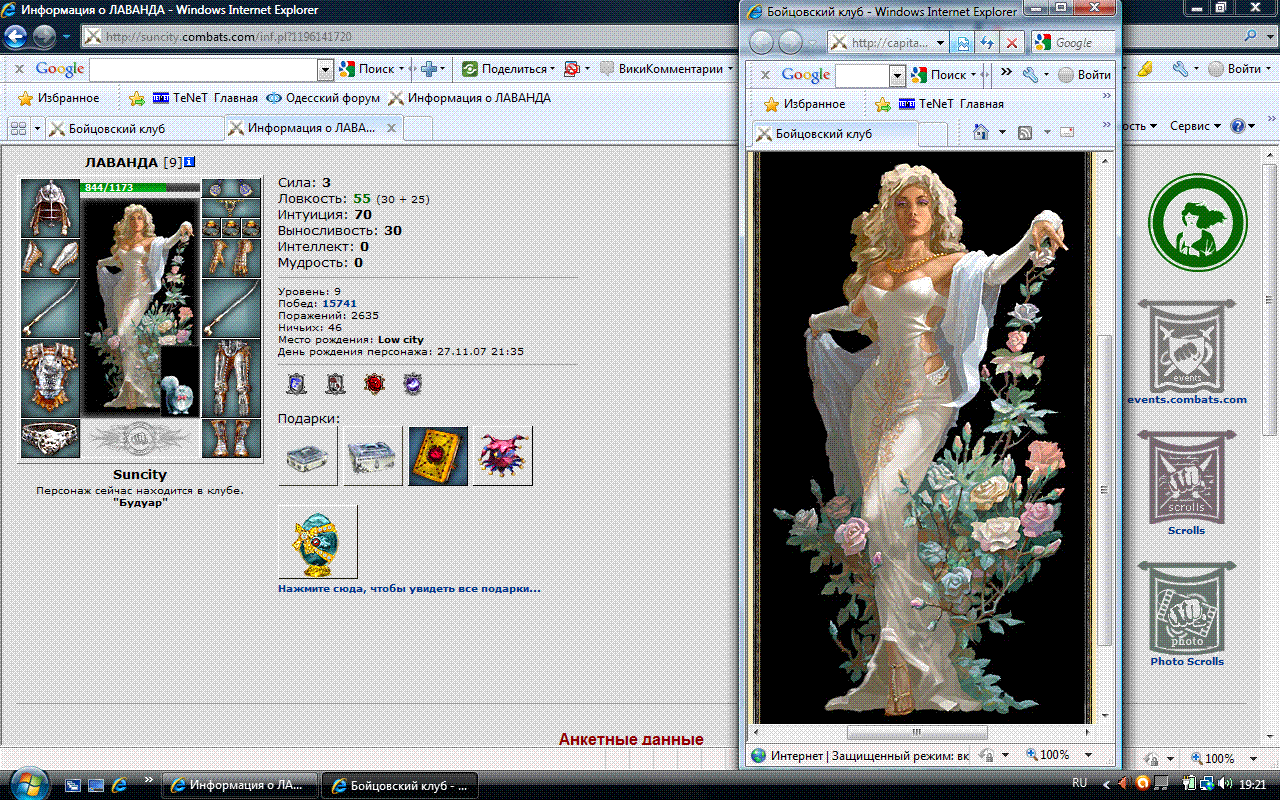Open TeNeT Главная link in back window
This screenshot has height=800, width=1280.
pyautogui.click(x=205, y=98)
